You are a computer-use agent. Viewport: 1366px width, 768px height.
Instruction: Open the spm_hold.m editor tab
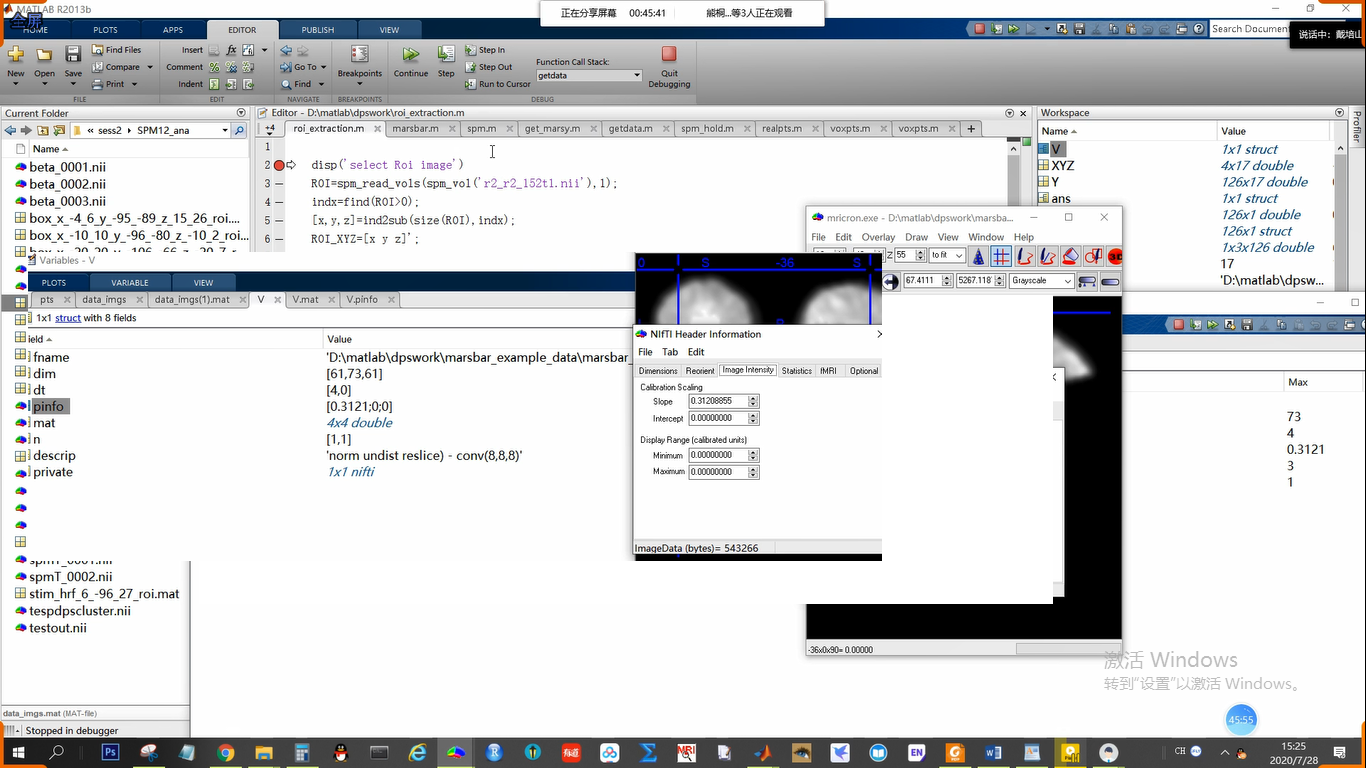[707, 128]
